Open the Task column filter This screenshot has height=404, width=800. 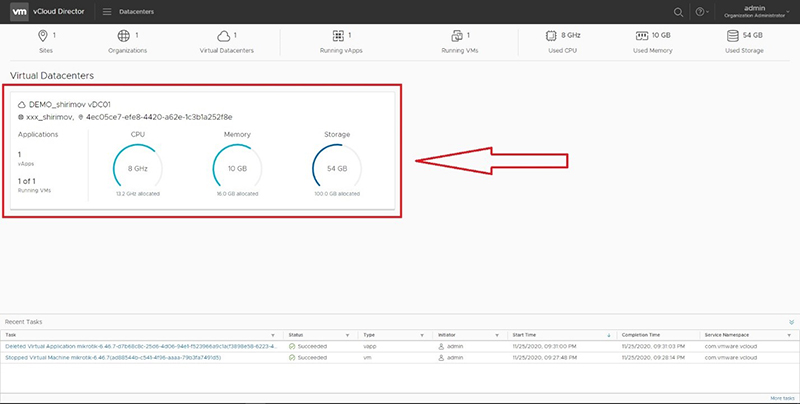coord(273,335)
